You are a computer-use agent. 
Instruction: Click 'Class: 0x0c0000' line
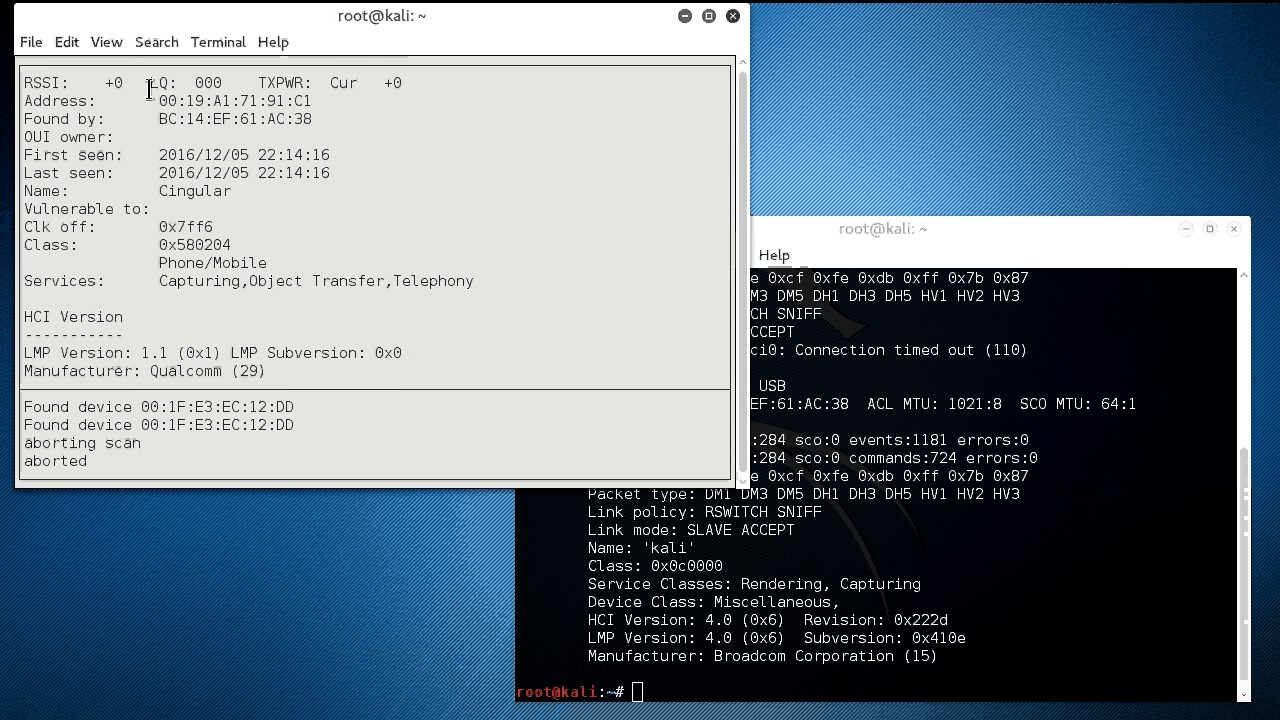[655, 566]
